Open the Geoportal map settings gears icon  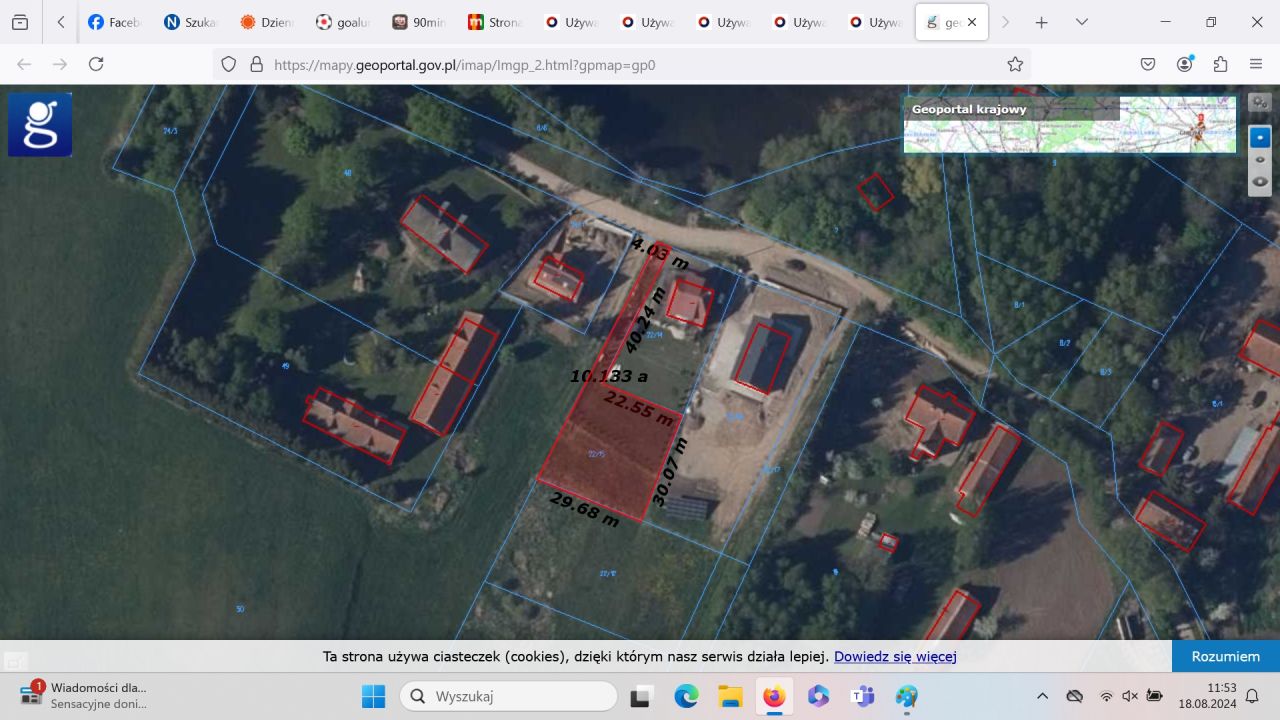1260,103
